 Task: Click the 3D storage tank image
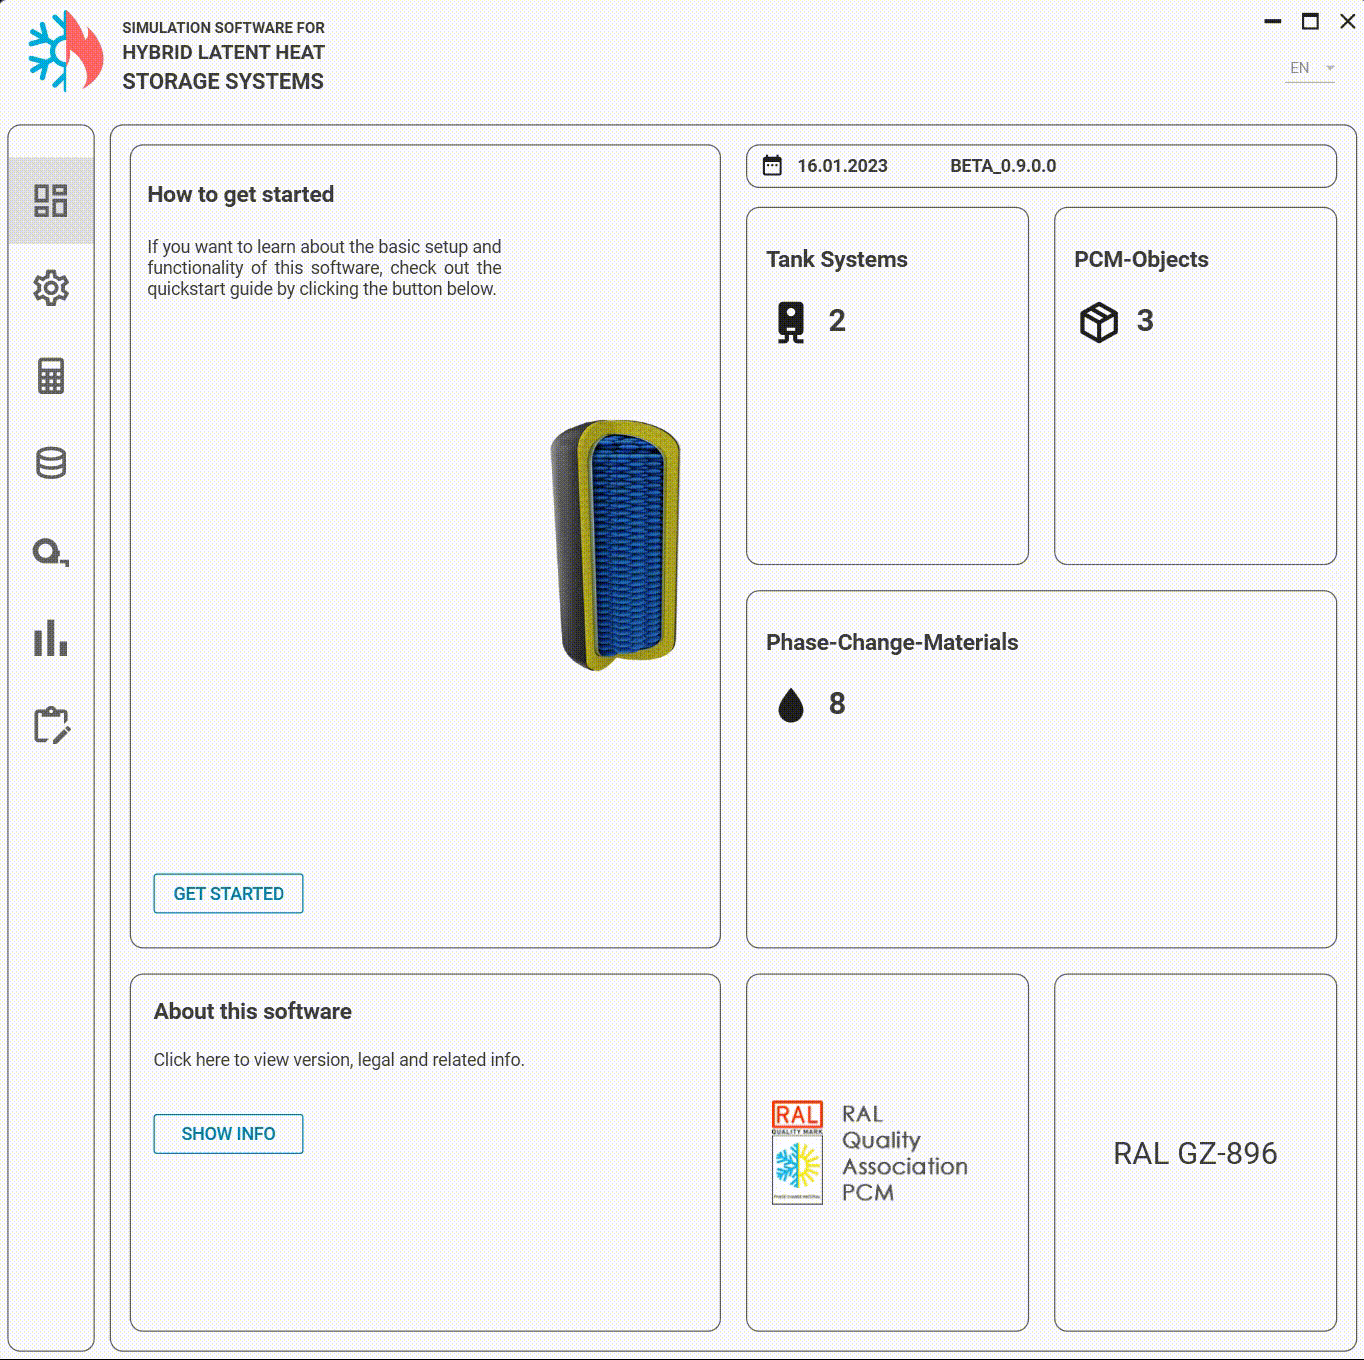pos(616,545)
